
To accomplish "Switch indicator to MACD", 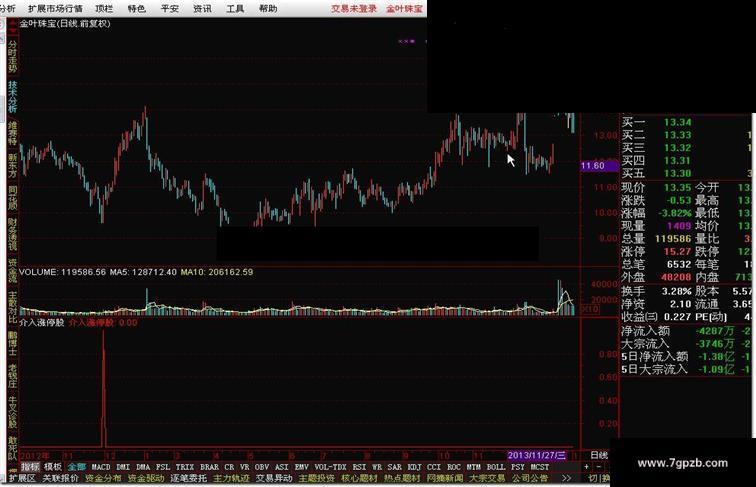I will point(101,467).
